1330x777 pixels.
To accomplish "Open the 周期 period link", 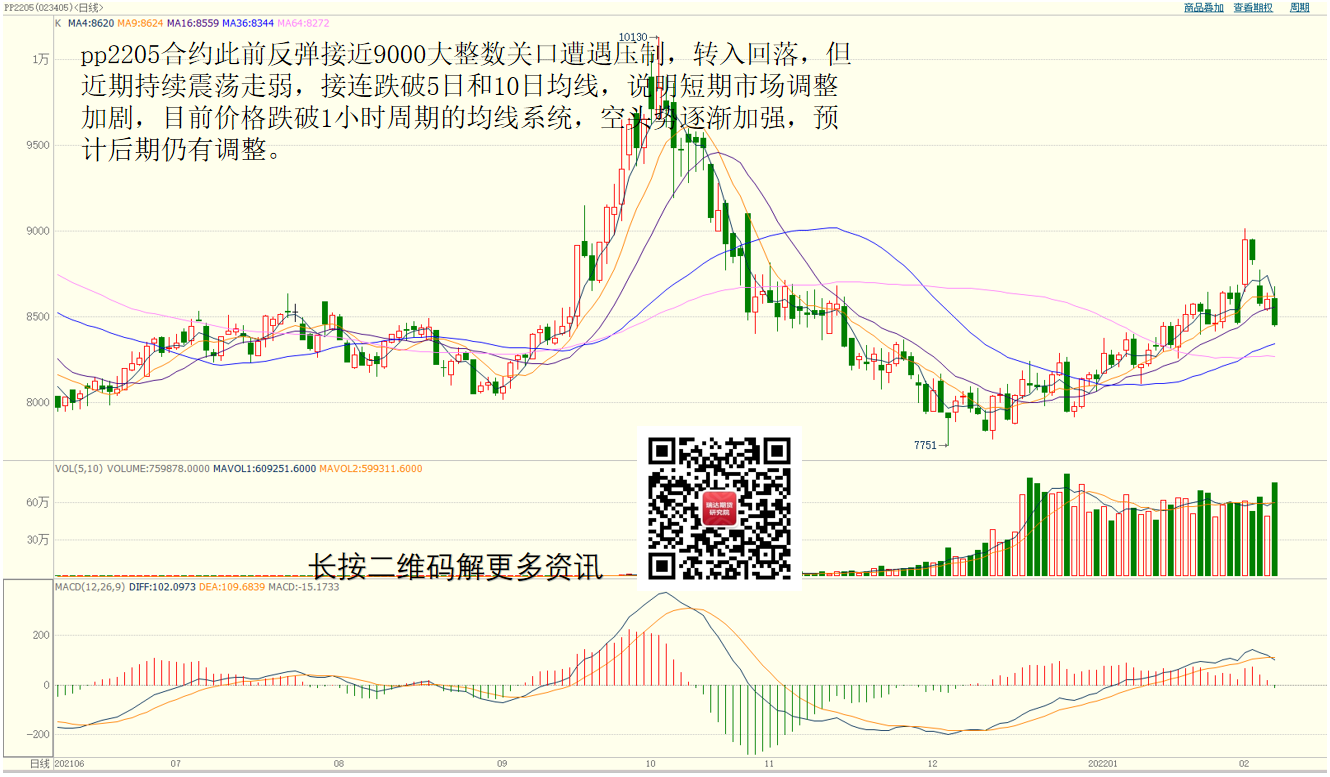I will (x=1299, y=7).
